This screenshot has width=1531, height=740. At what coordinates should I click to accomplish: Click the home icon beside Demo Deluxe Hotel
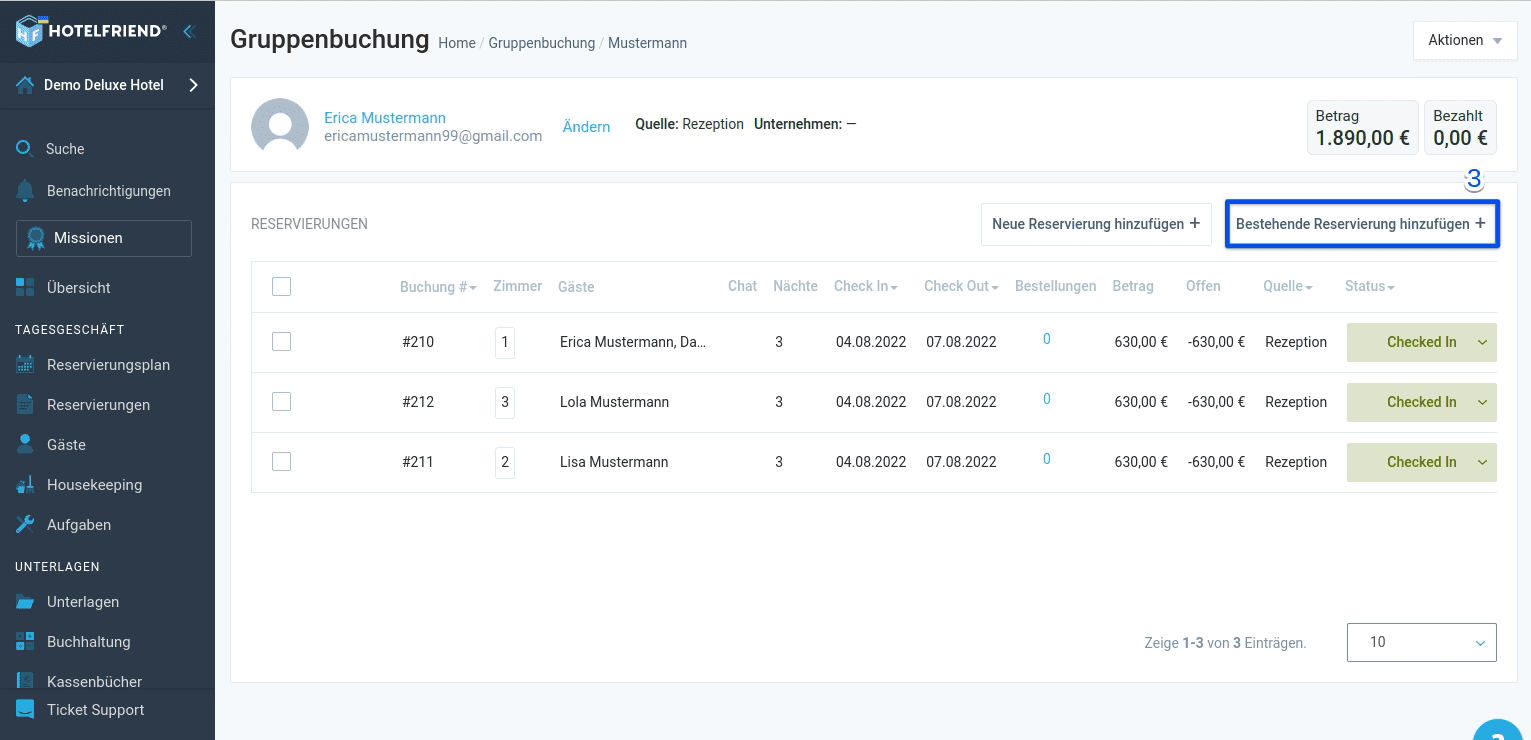tap(25, 85)
